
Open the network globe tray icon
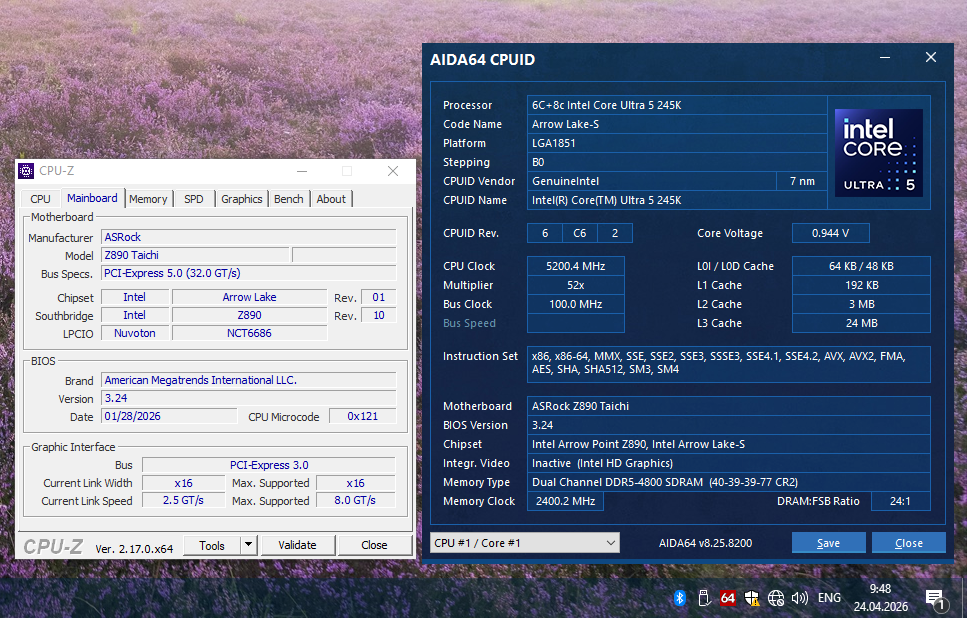pyautogui.click(x=776, y=597)
